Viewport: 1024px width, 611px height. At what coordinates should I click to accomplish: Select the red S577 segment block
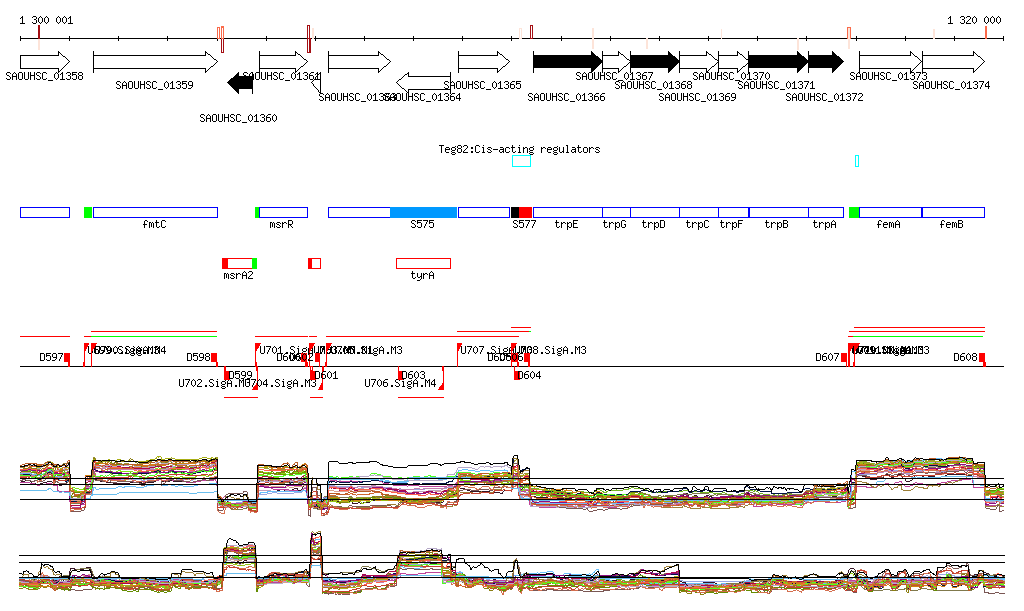click(526, 212)
